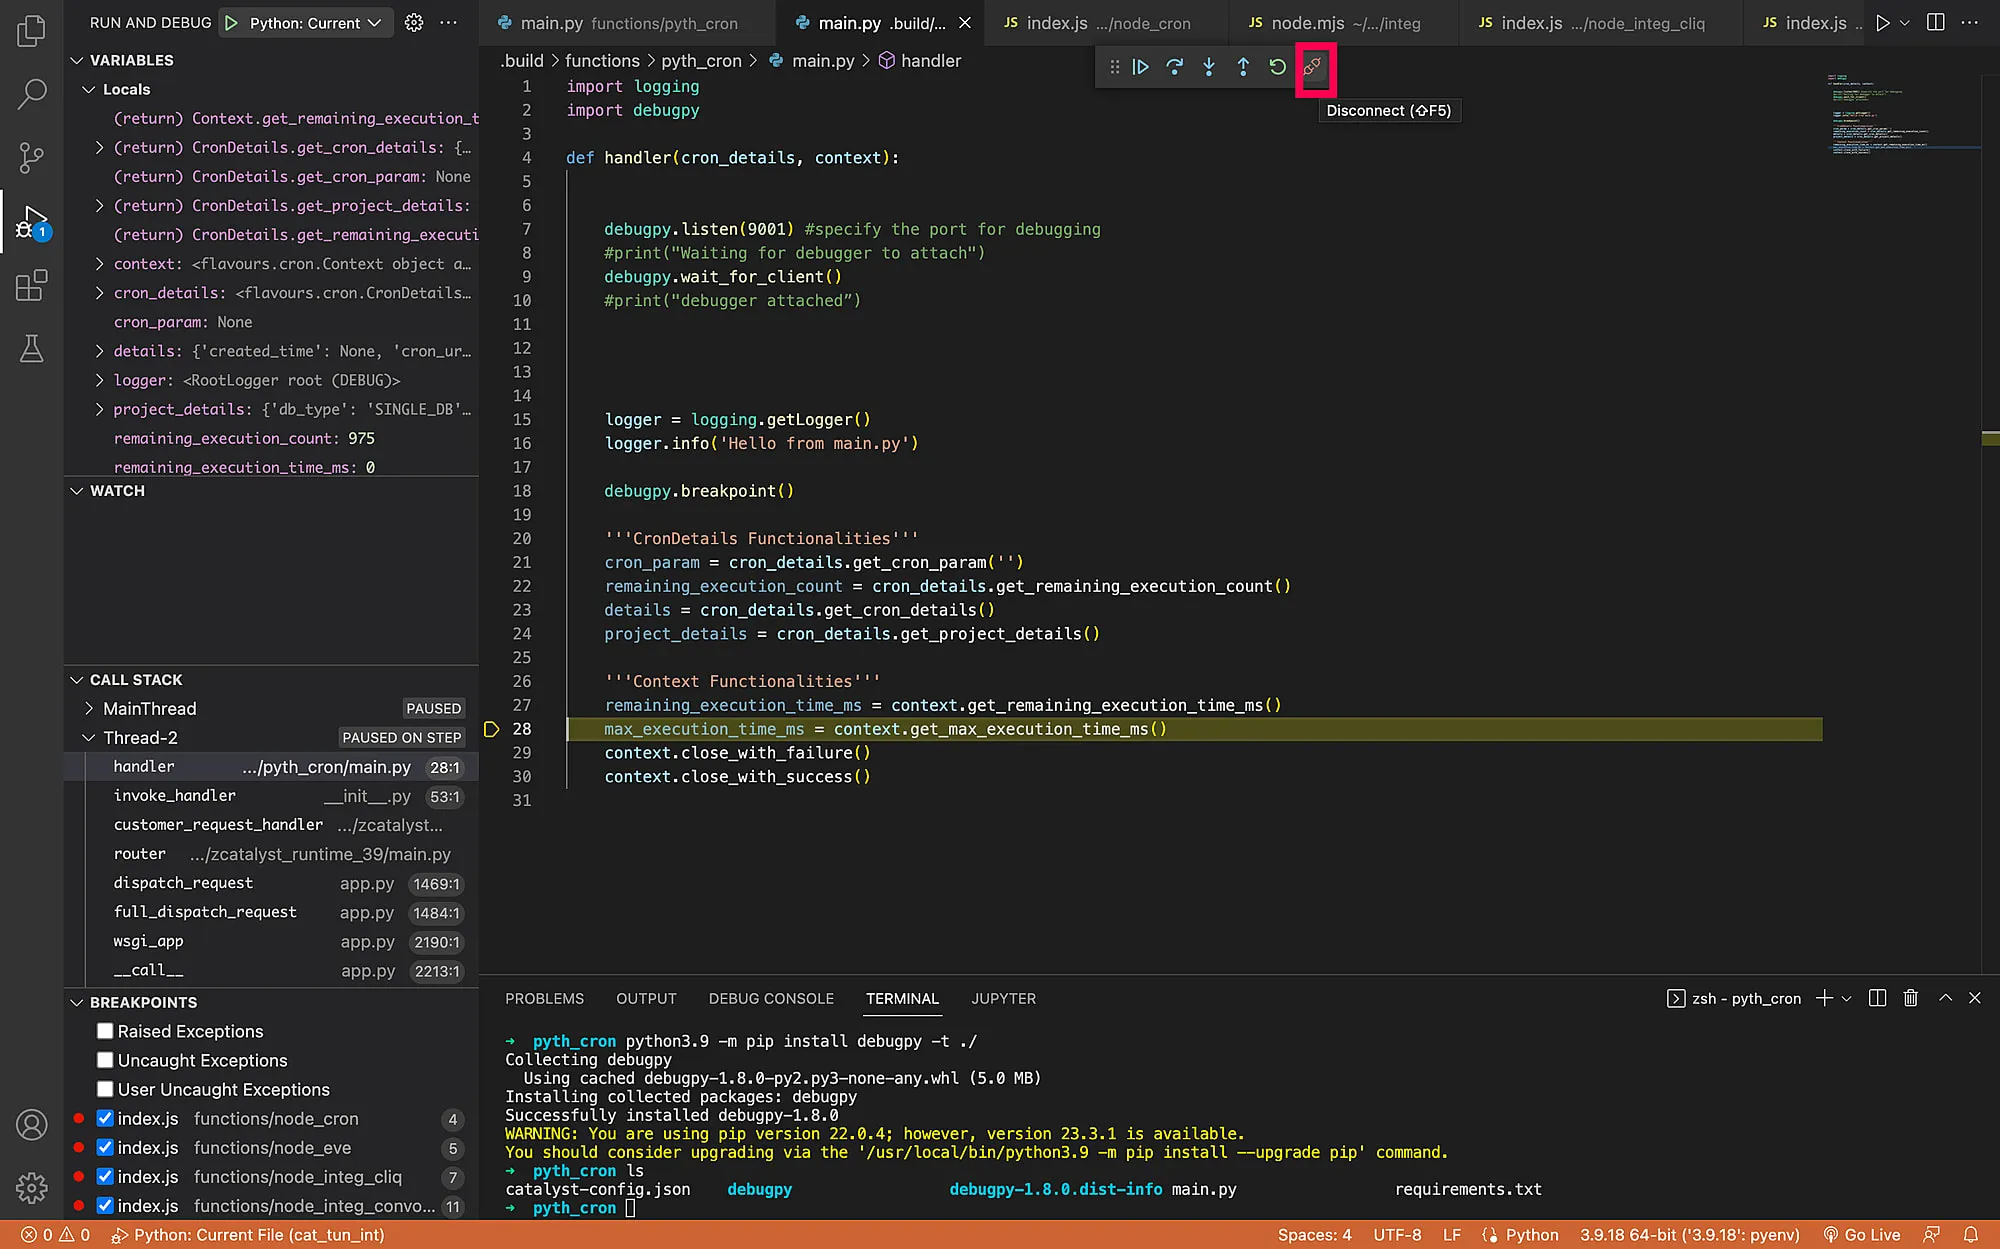Change Spaces: 4 indentation setting
The image size is (2000, 1249).
click(x=1314, y=1235)
